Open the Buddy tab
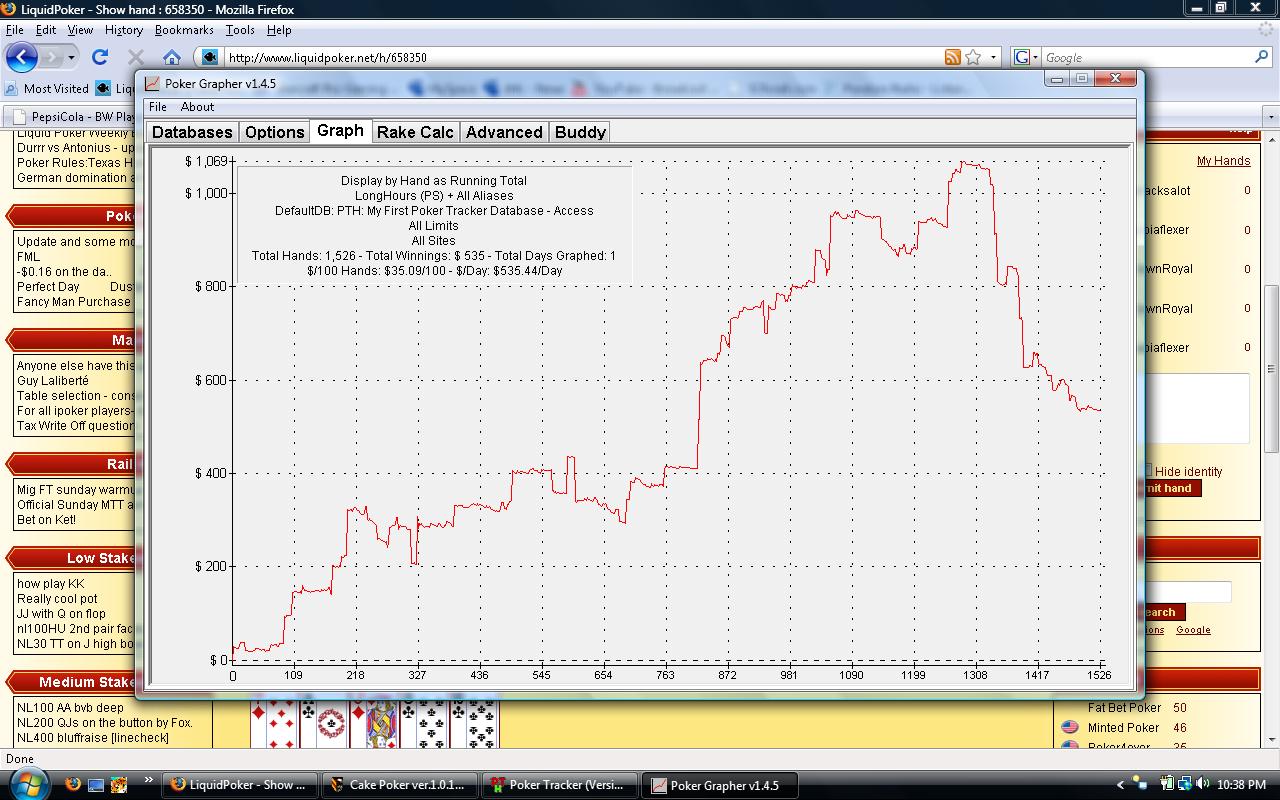The image size is (1280, 800). click(x=580, y=132)
